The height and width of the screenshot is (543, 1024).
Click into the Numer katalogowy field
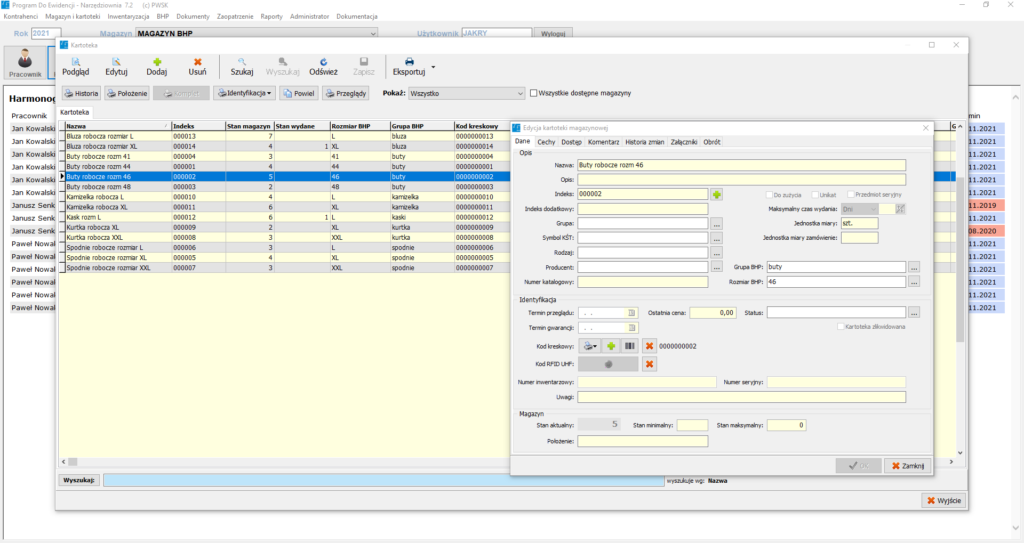642,282
